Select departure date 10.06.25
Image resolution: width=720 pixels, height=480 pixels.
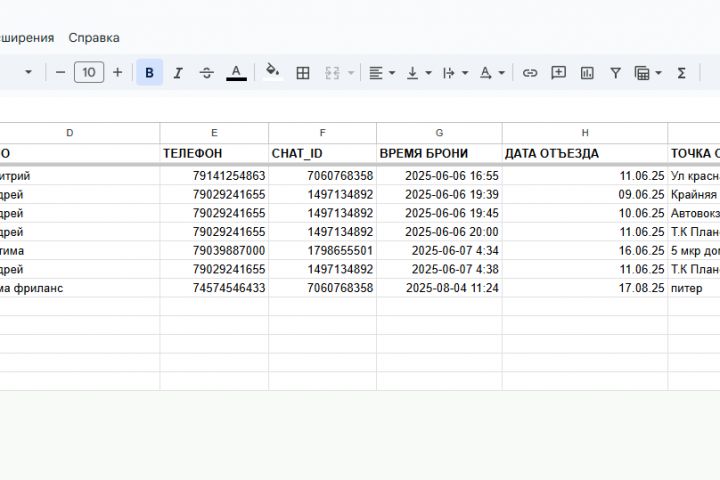585,213
